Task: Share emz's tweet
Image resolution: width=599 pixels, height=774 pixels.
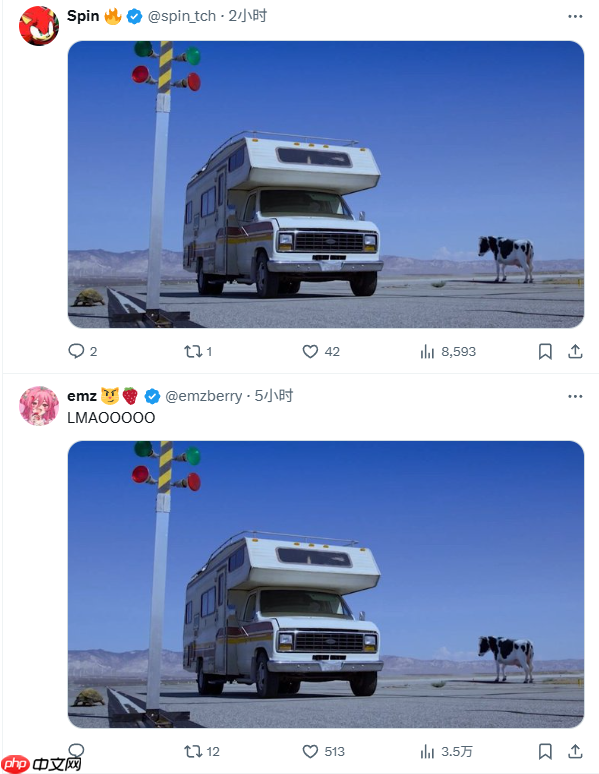Action: tap(575, 751)
